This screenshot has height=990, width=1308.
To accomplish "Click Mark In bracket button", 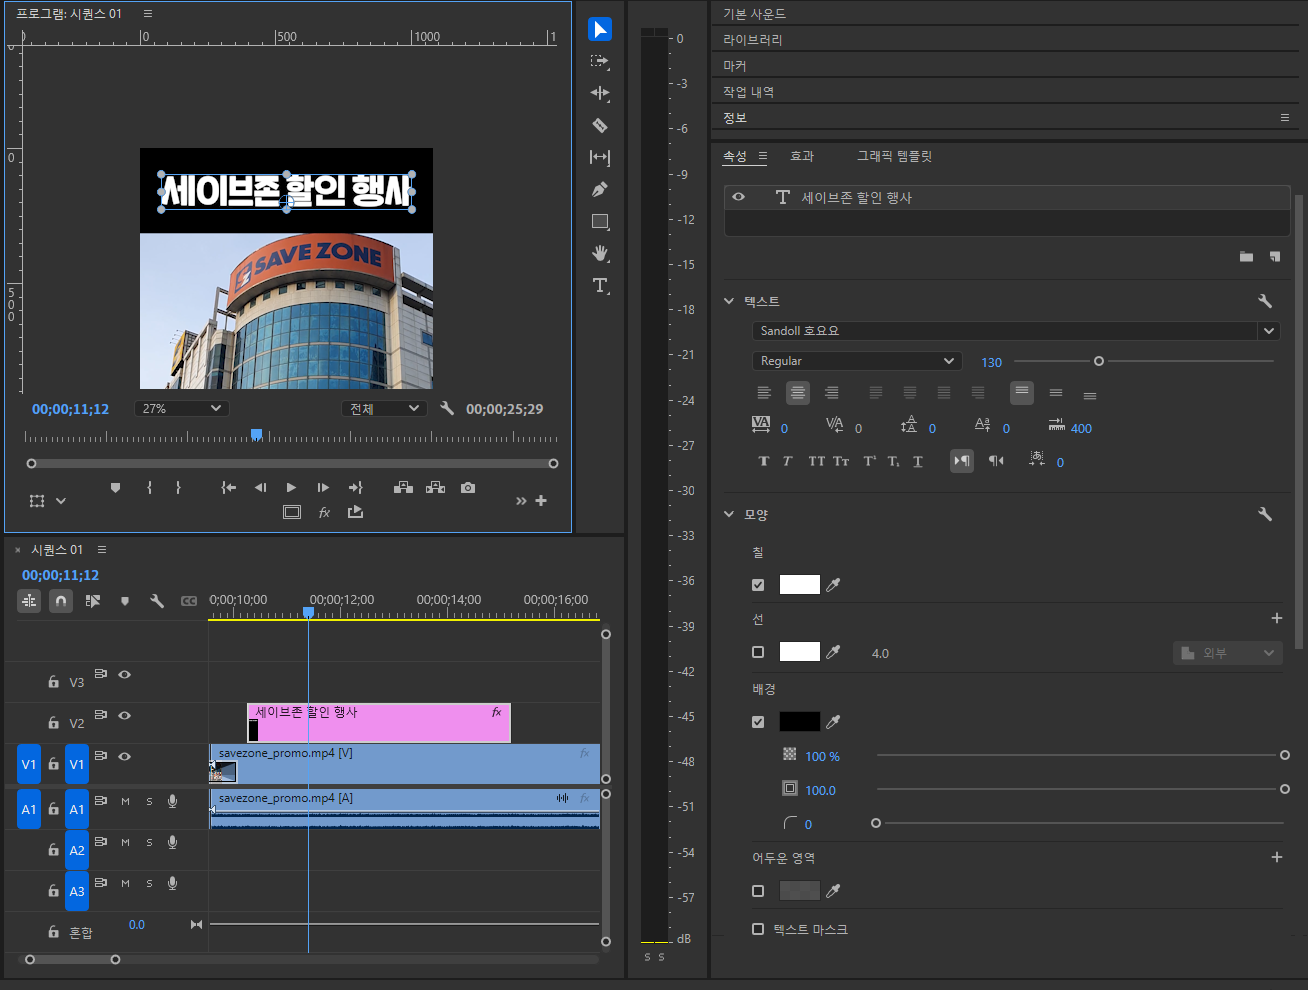I will pos(149,488).
